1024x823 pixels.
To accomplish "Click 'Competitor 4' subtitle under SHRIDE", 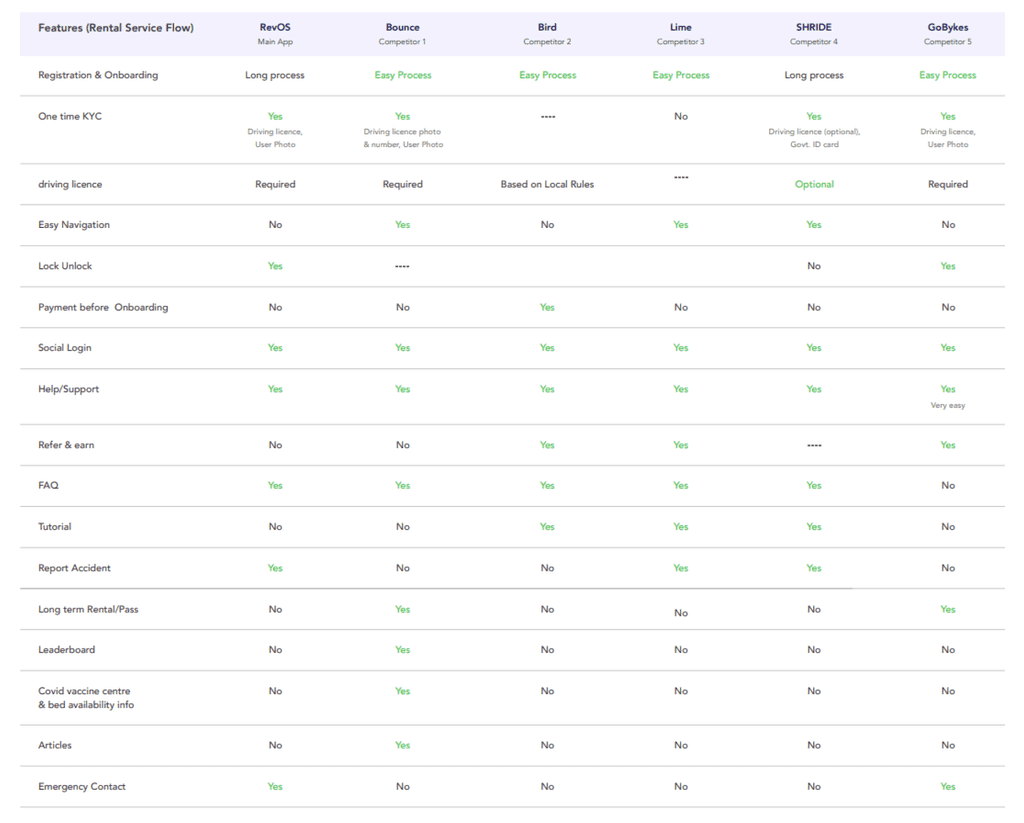I will point(814,42).
